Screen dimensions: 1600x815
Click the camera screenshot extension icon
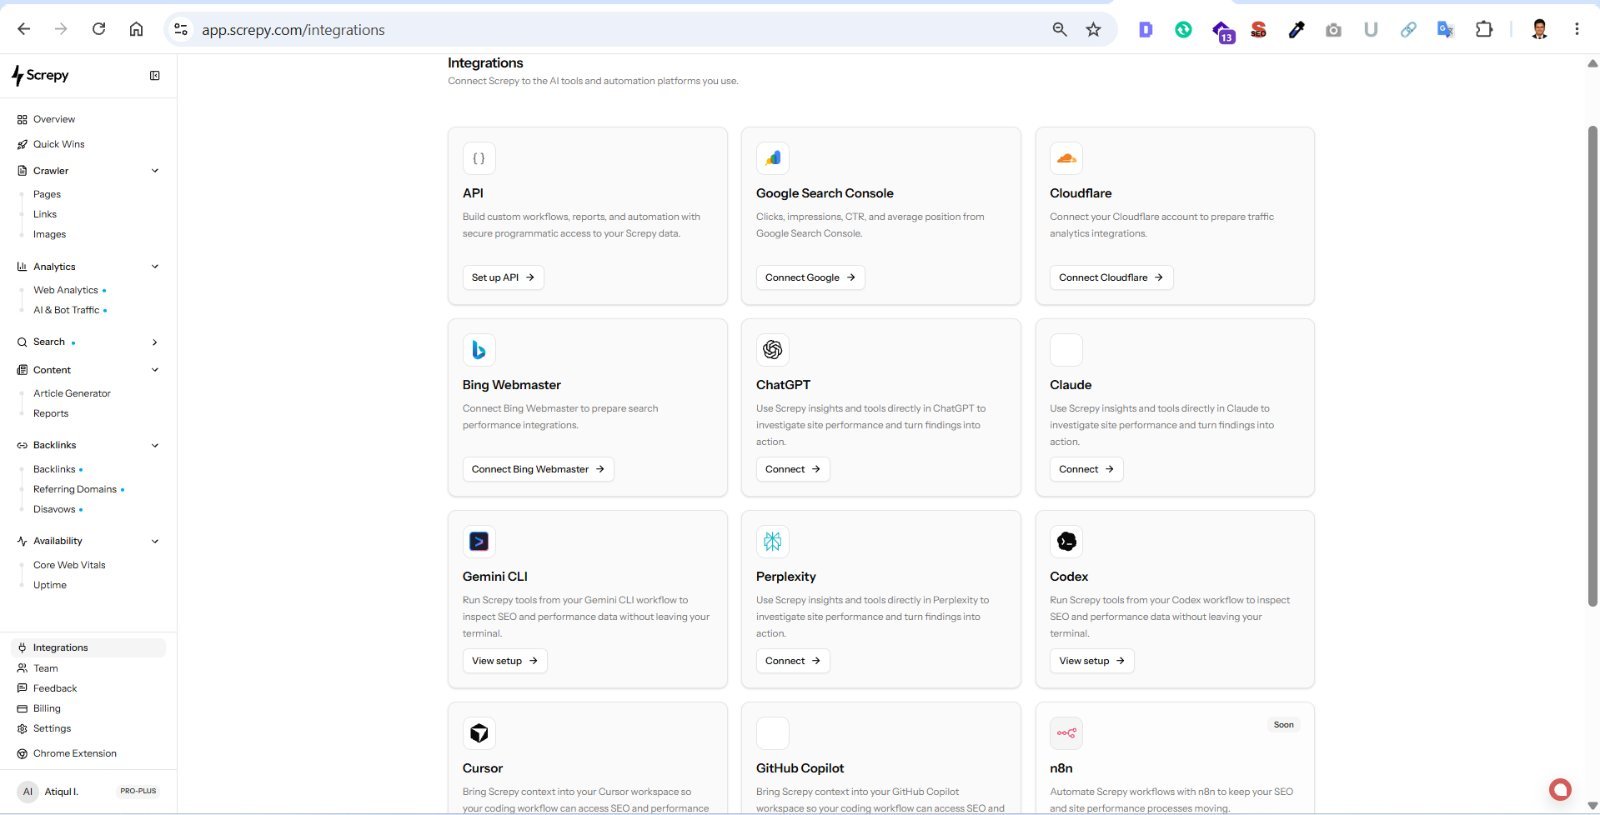tap(1333, 30)
